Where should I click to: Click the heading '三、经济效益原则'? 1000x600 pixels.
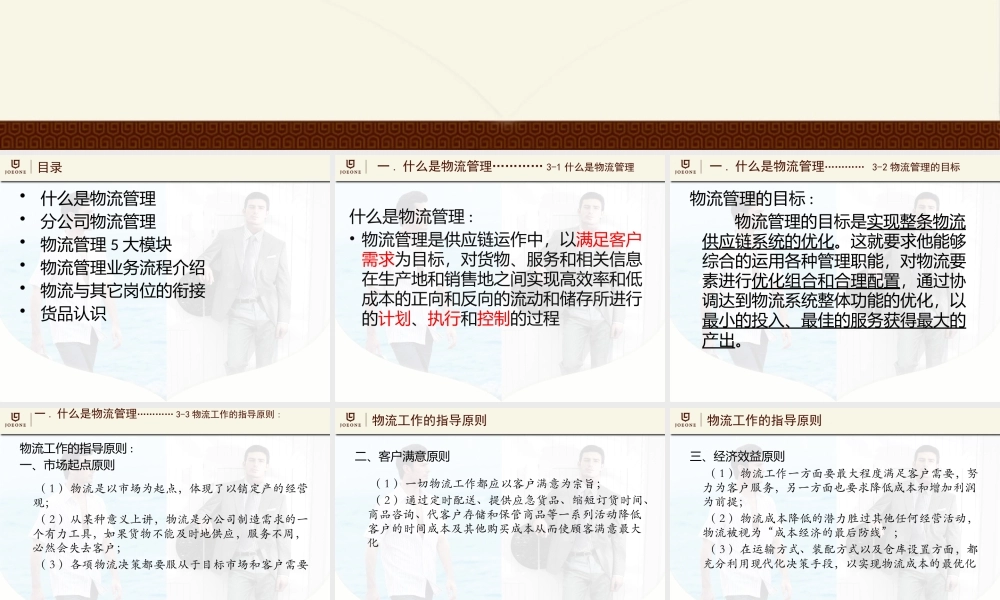(x=737, y=457)
